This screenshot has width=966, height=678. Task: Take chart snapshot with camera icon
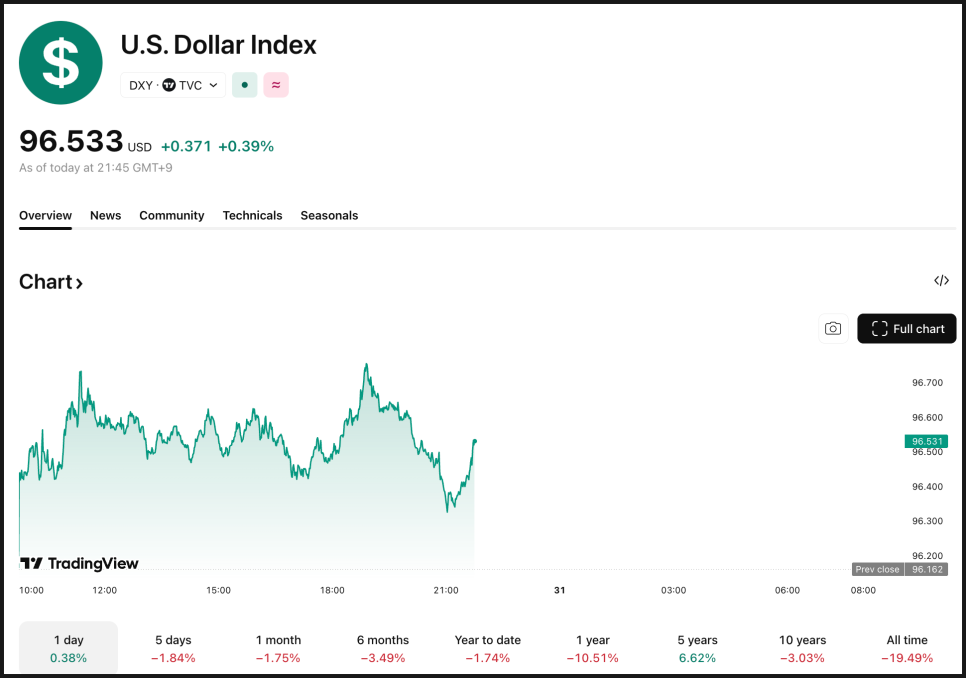[x=833, y=328]
